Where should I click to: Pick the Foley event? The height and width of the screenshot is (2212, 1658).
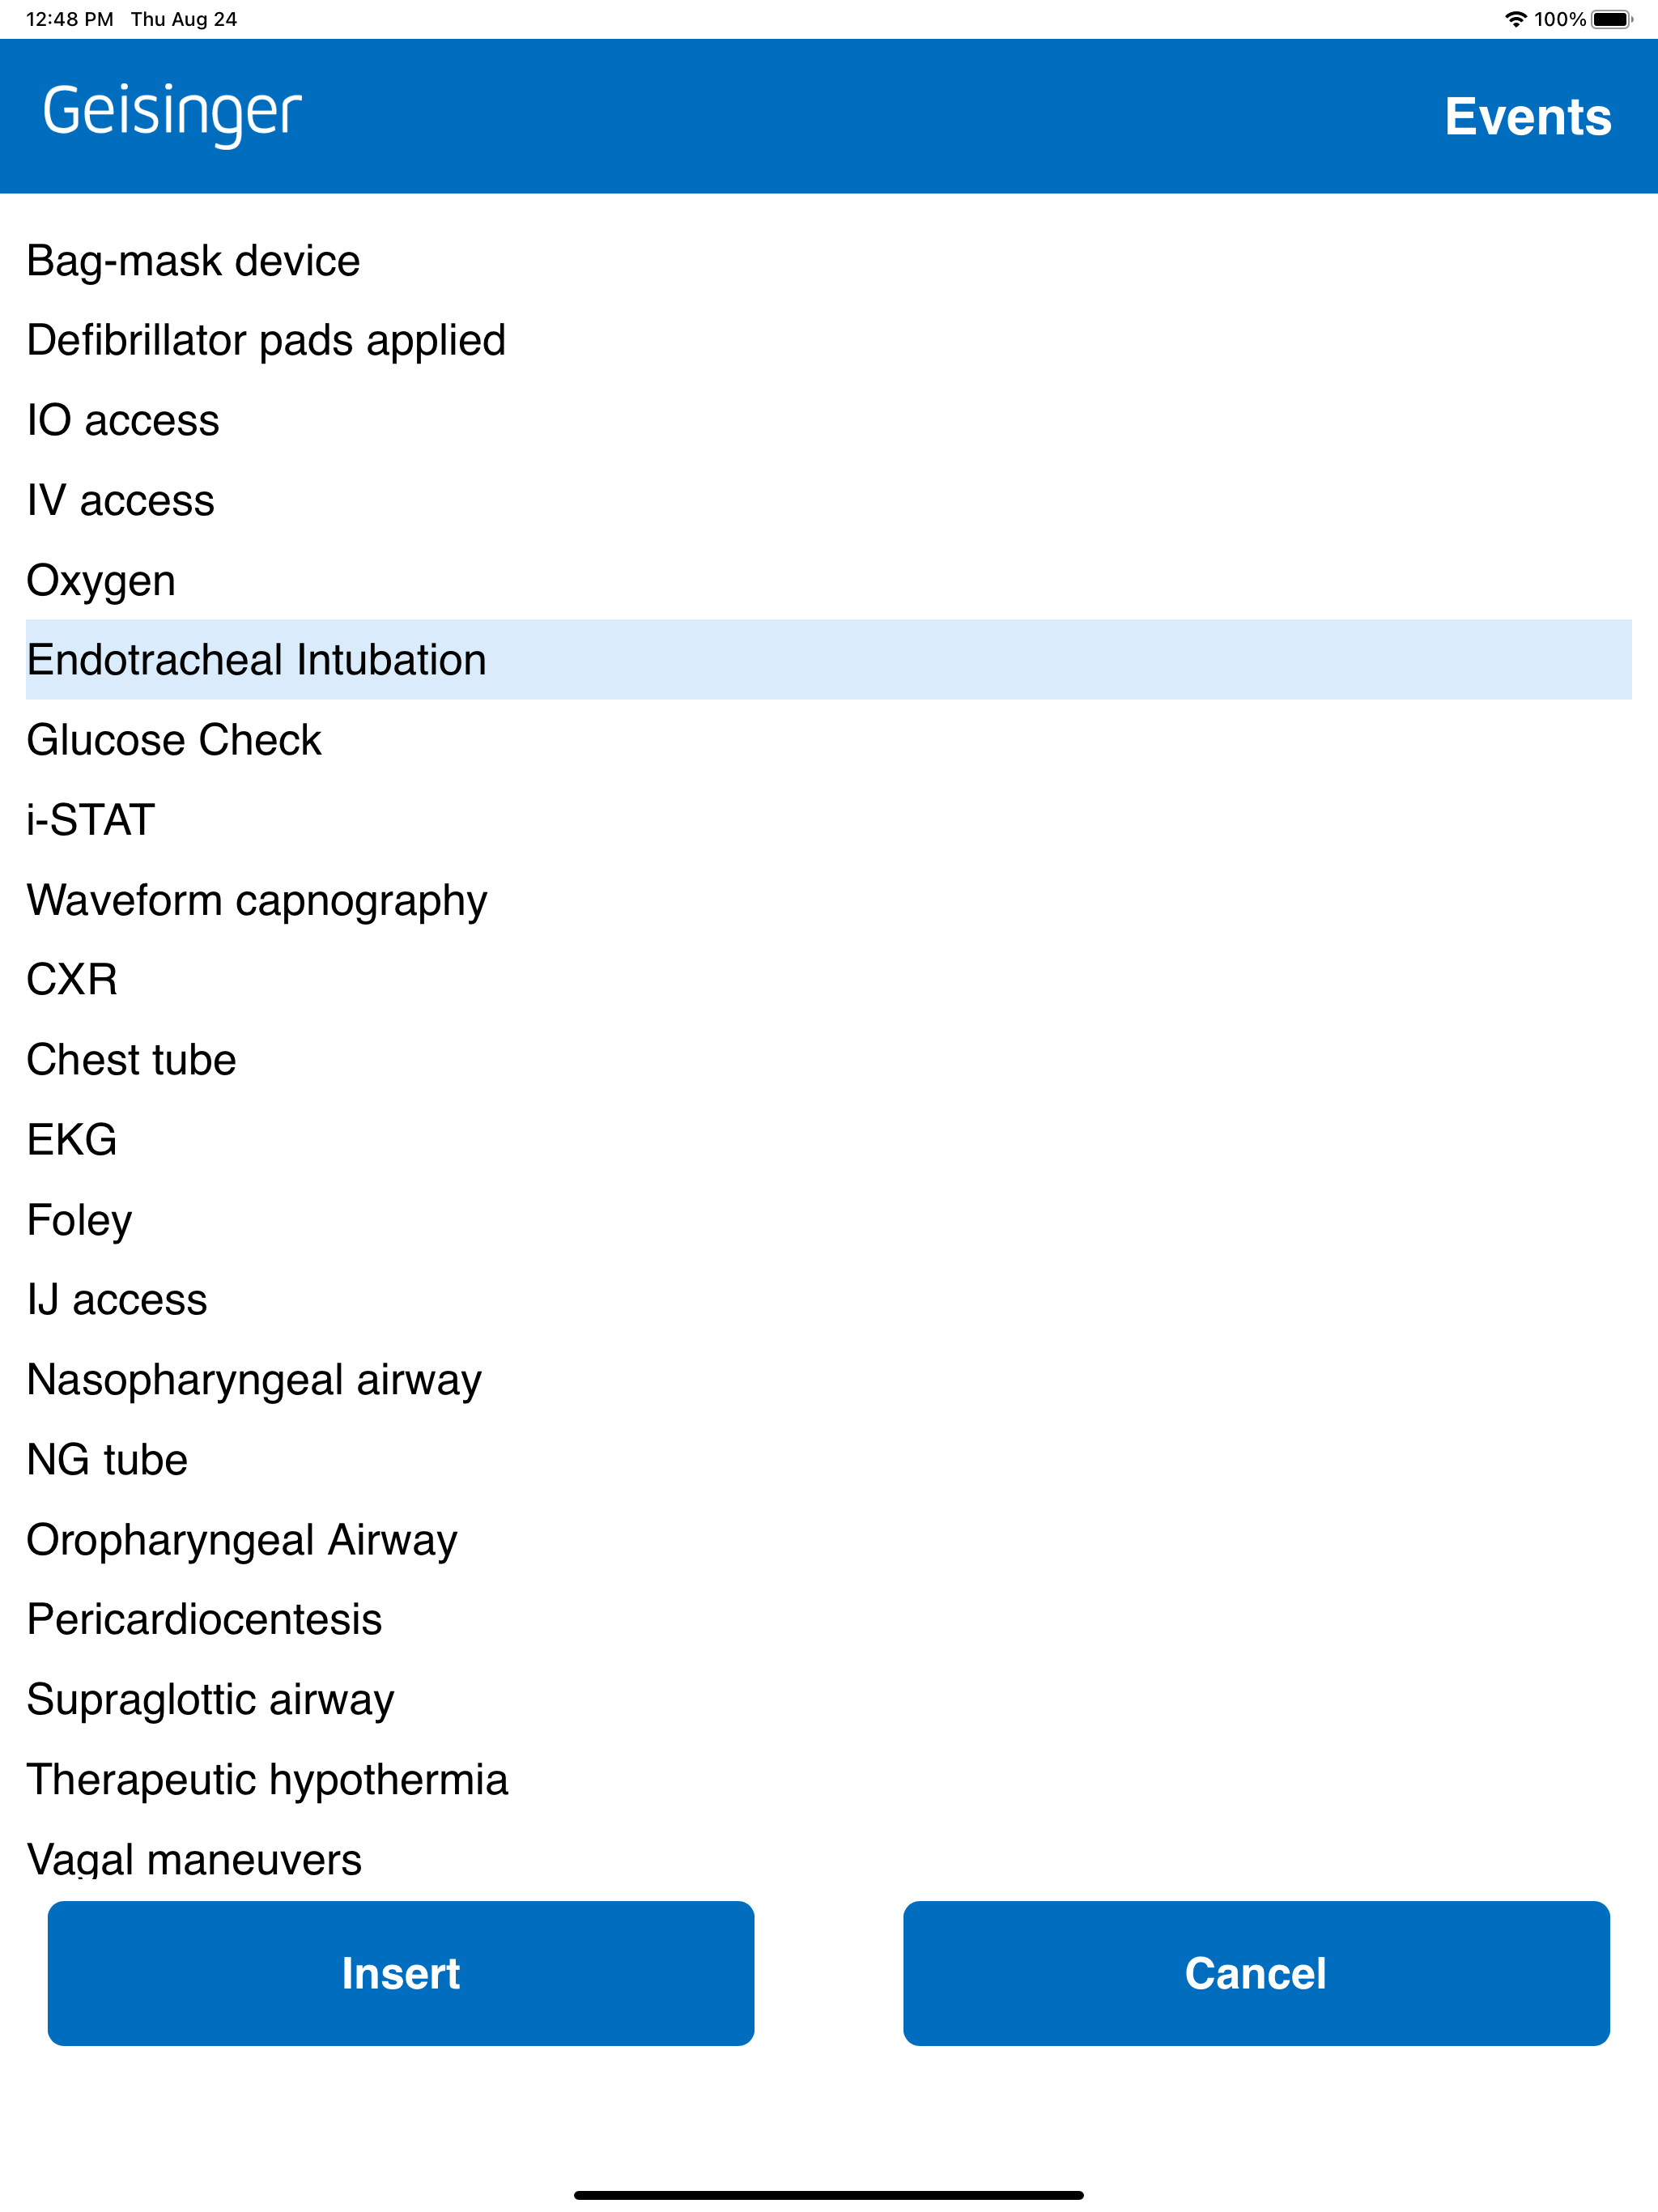click(828, 1220)
